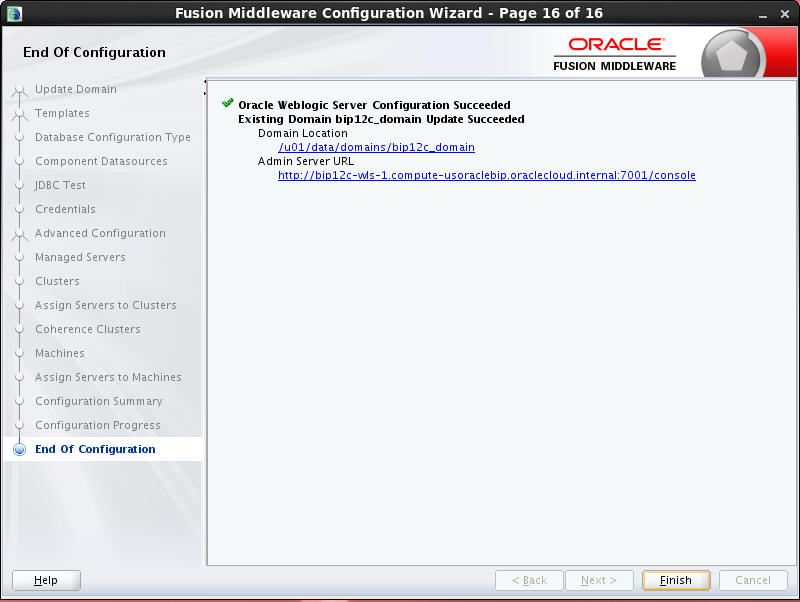This screenshot has height=602, width=800.
Task: Click the Help button
Action: (x=45, y=580)
